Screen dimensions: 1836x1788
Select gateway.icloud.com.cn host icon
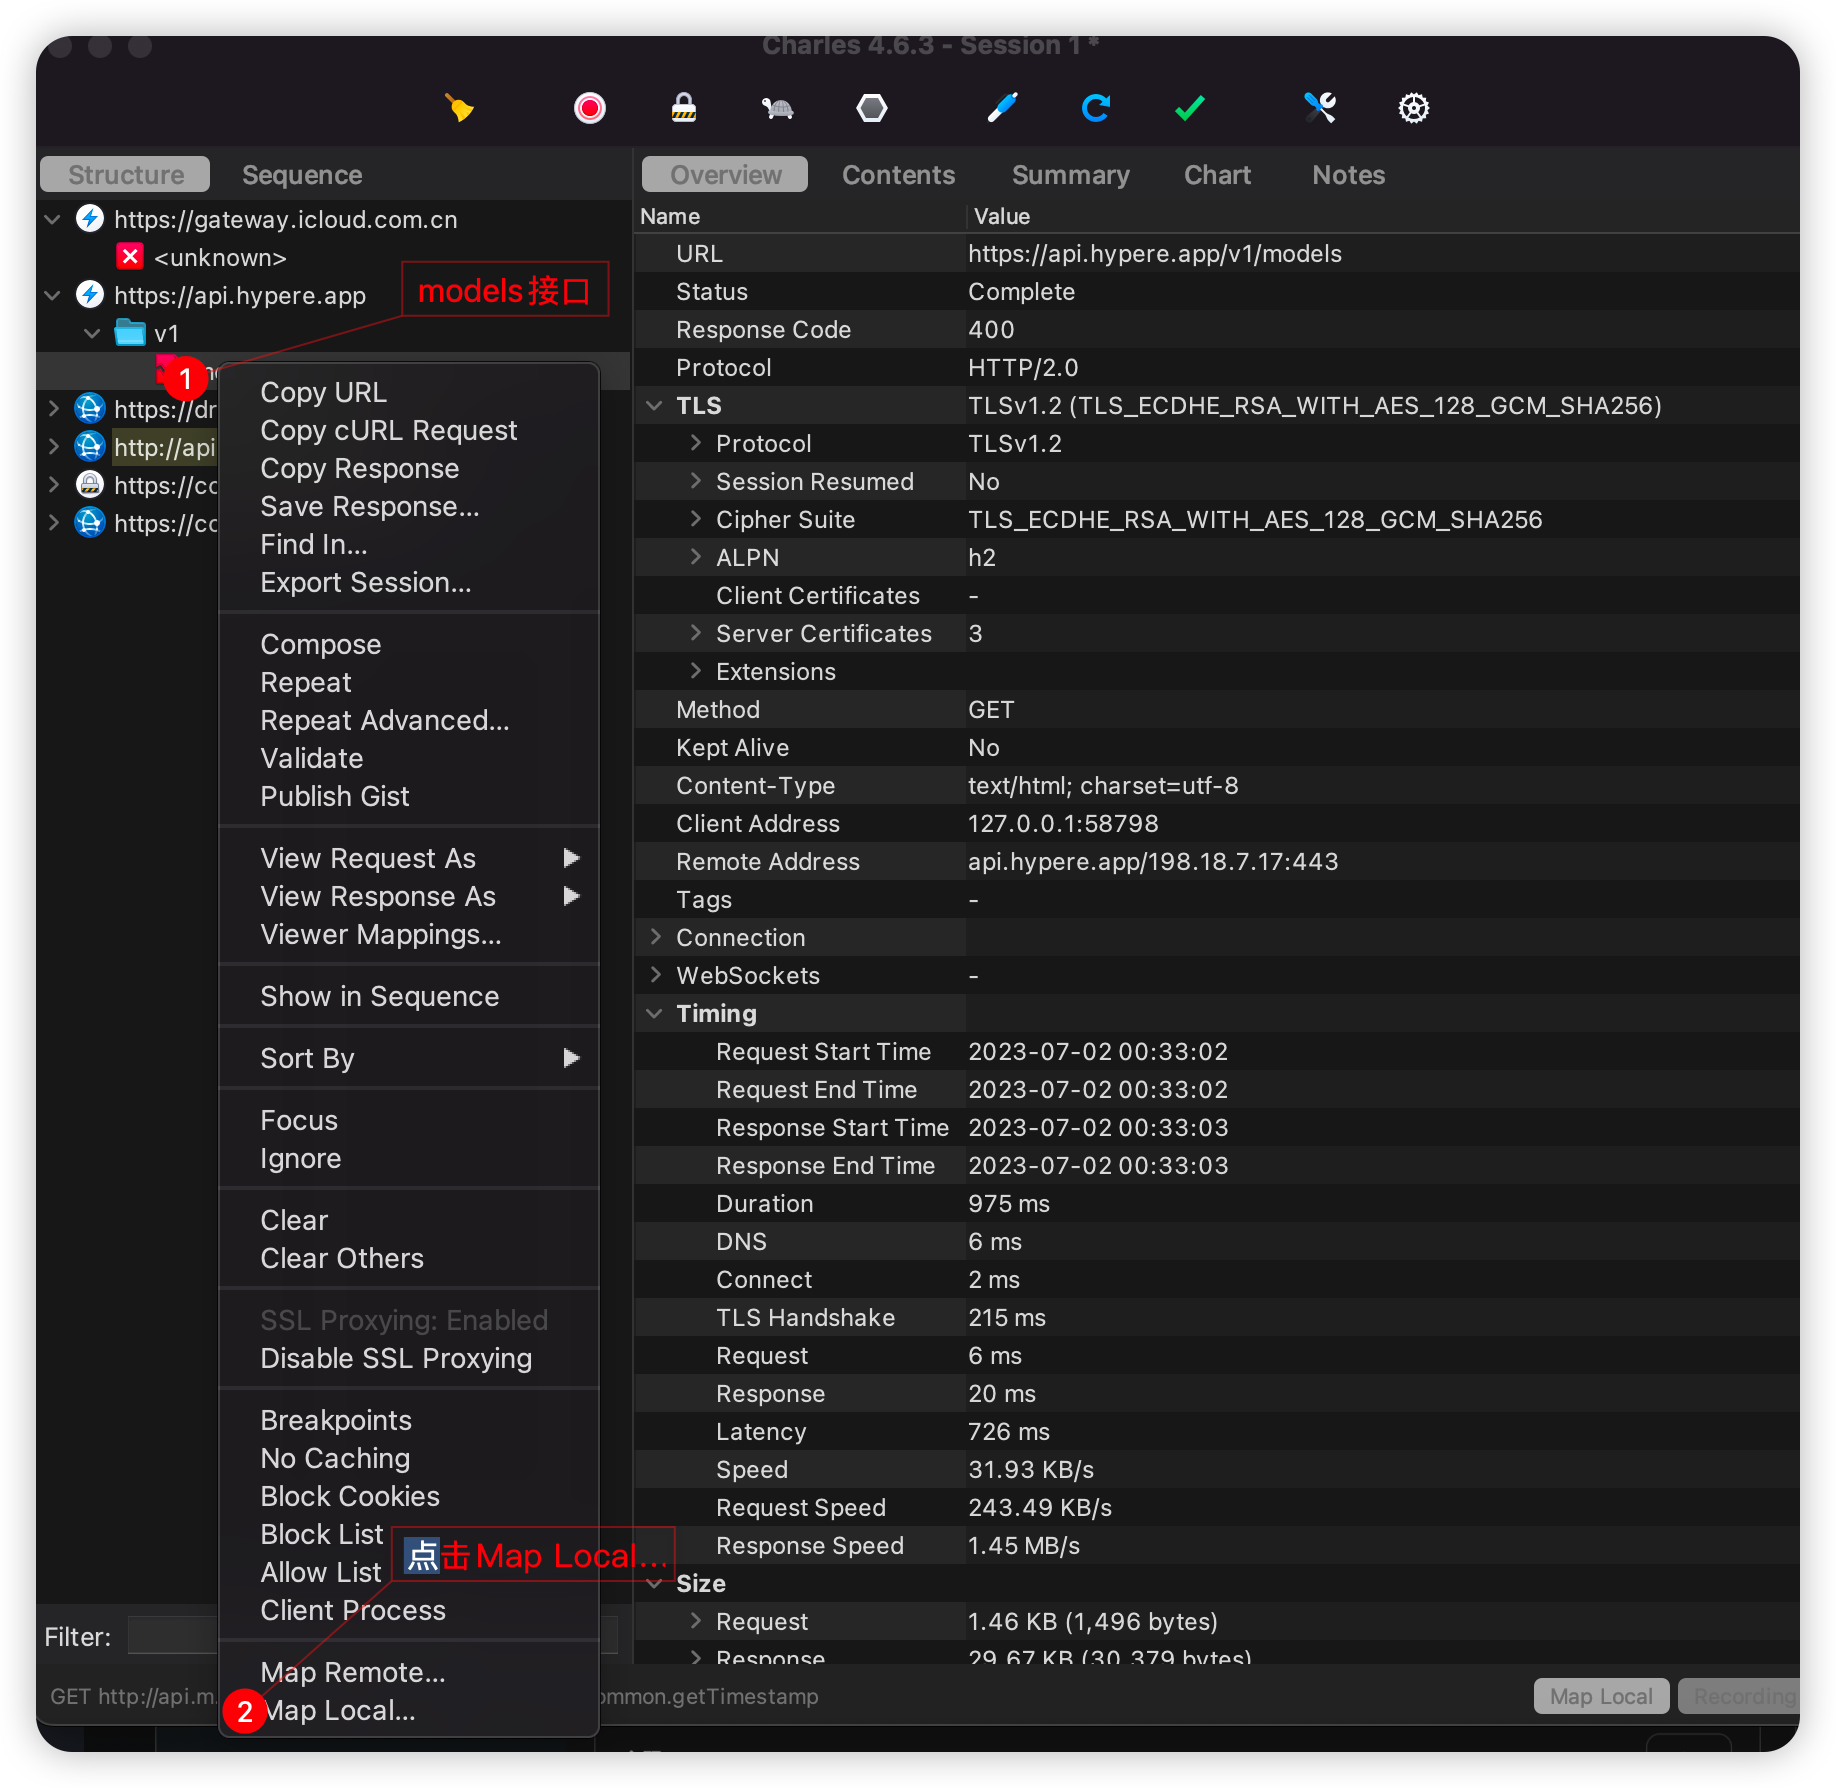point(90,218)
